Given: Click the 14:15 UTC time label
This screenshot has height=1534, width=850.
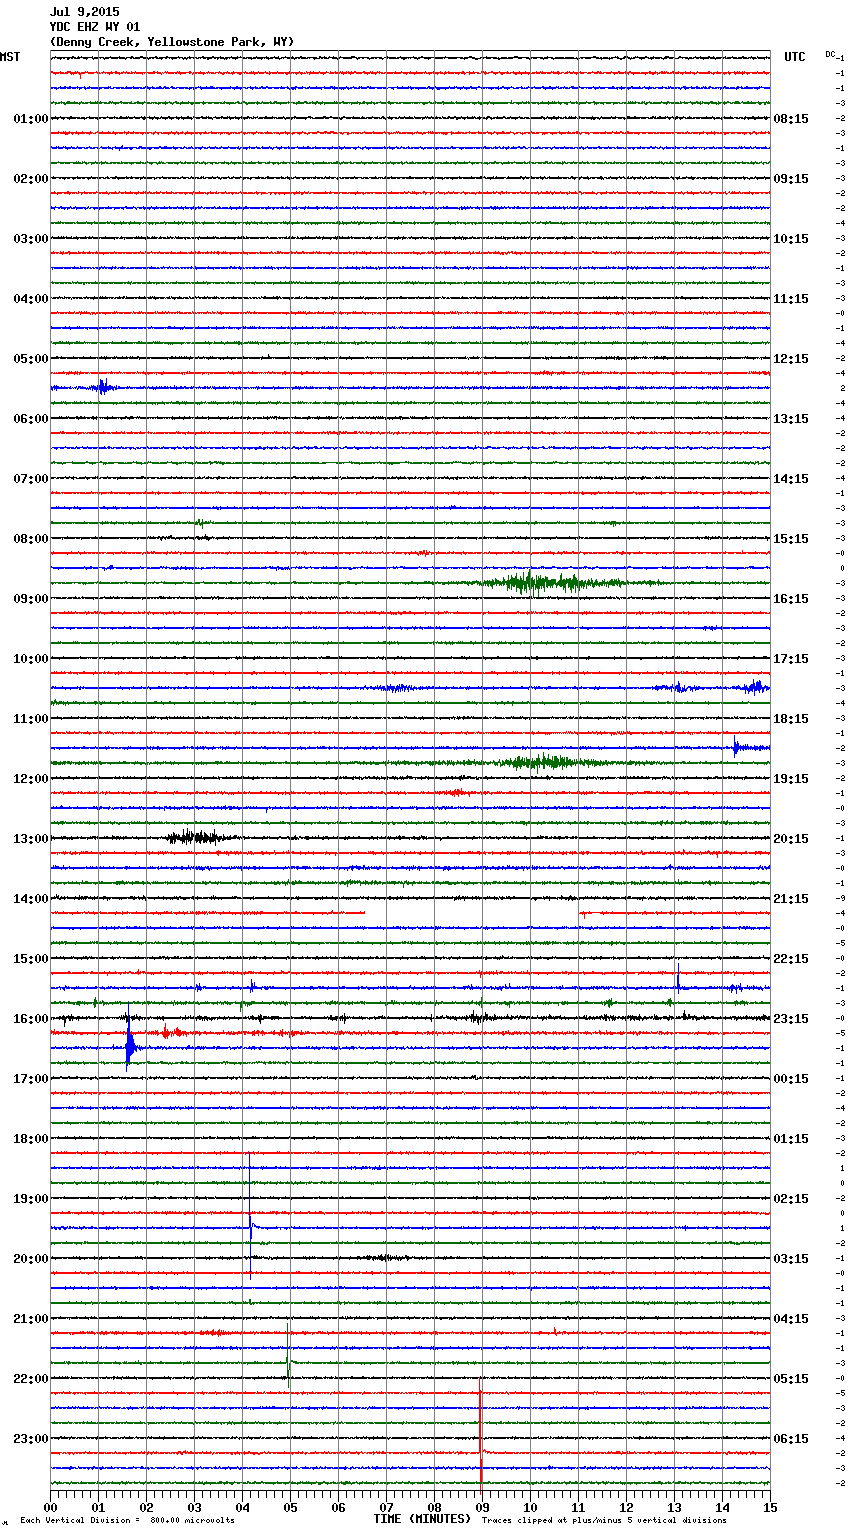Looking at the screenshot, I should (791, 479).
